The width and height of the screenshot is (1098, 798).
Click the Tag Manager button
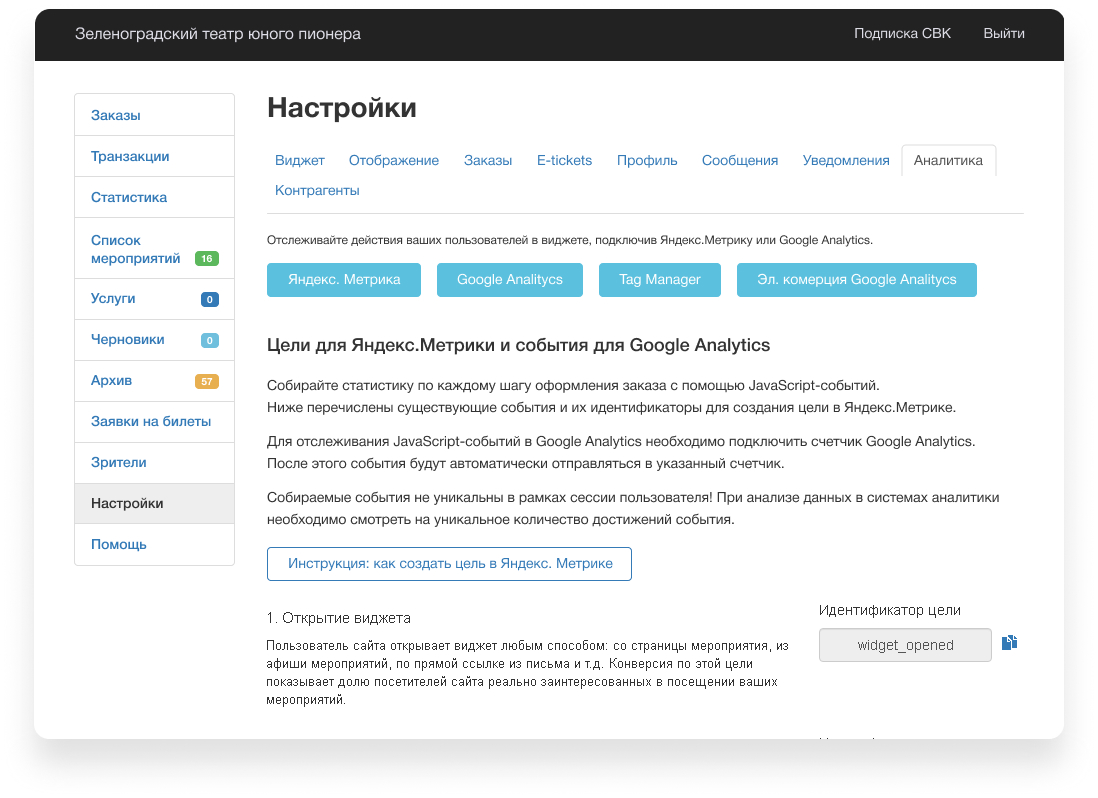660,279
